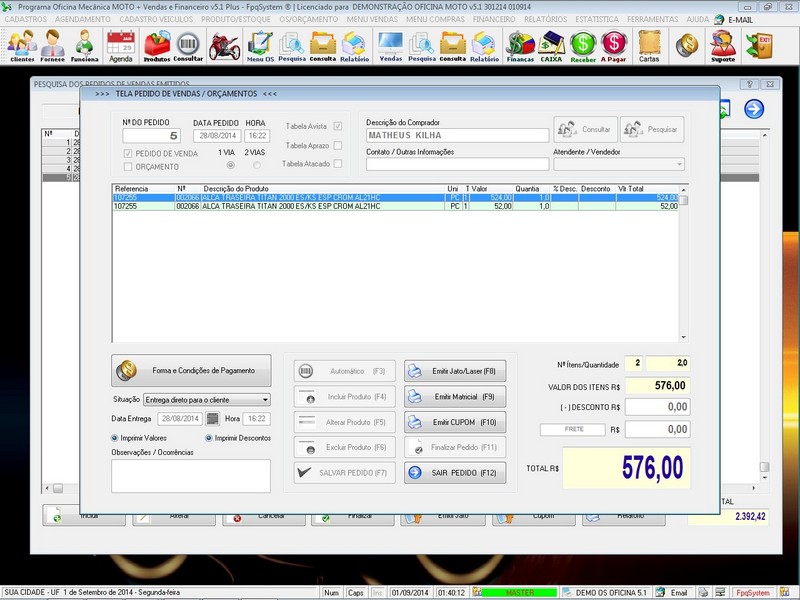
Task: Click the Incluir Produto (F4) button
Action: pyautogui.click(x=344, y=396)
